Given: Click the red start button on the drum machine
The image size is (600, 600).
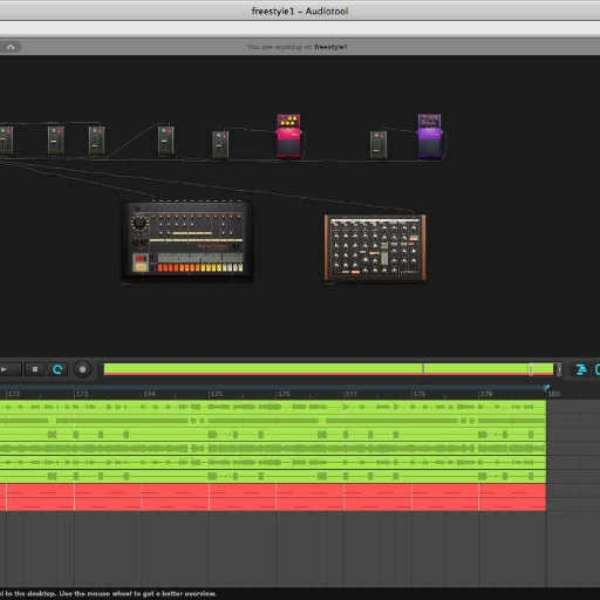Looking at the screenshot, I should click(x=140, y=258).
